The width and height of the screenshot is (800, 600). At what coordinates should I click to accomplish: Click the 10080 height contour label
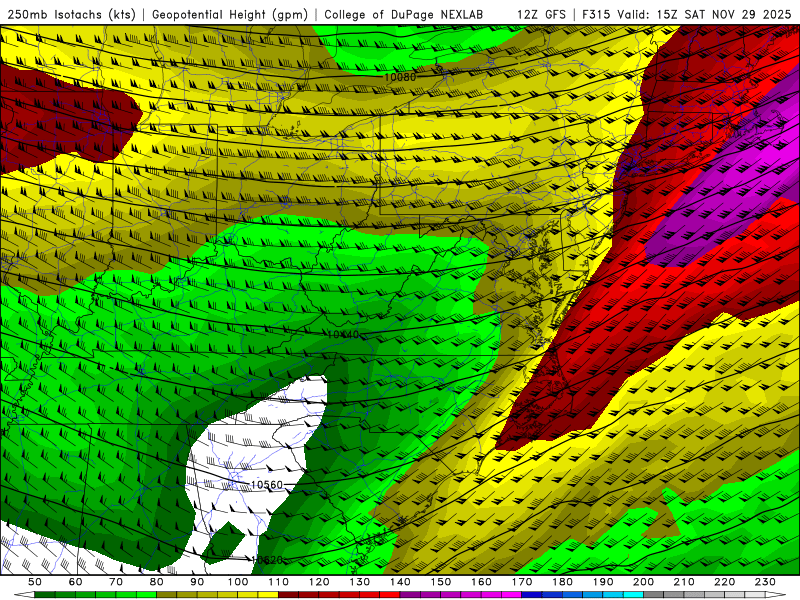[400, 77]
